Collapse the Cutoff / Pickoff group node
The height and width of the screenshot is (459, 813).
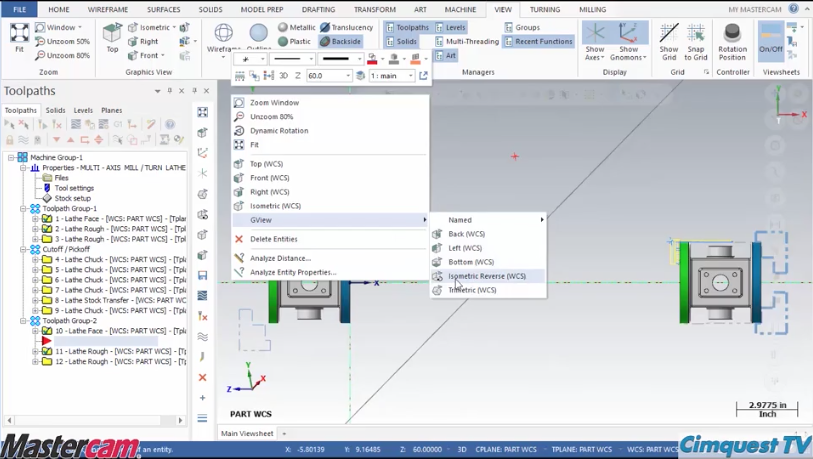23,249
